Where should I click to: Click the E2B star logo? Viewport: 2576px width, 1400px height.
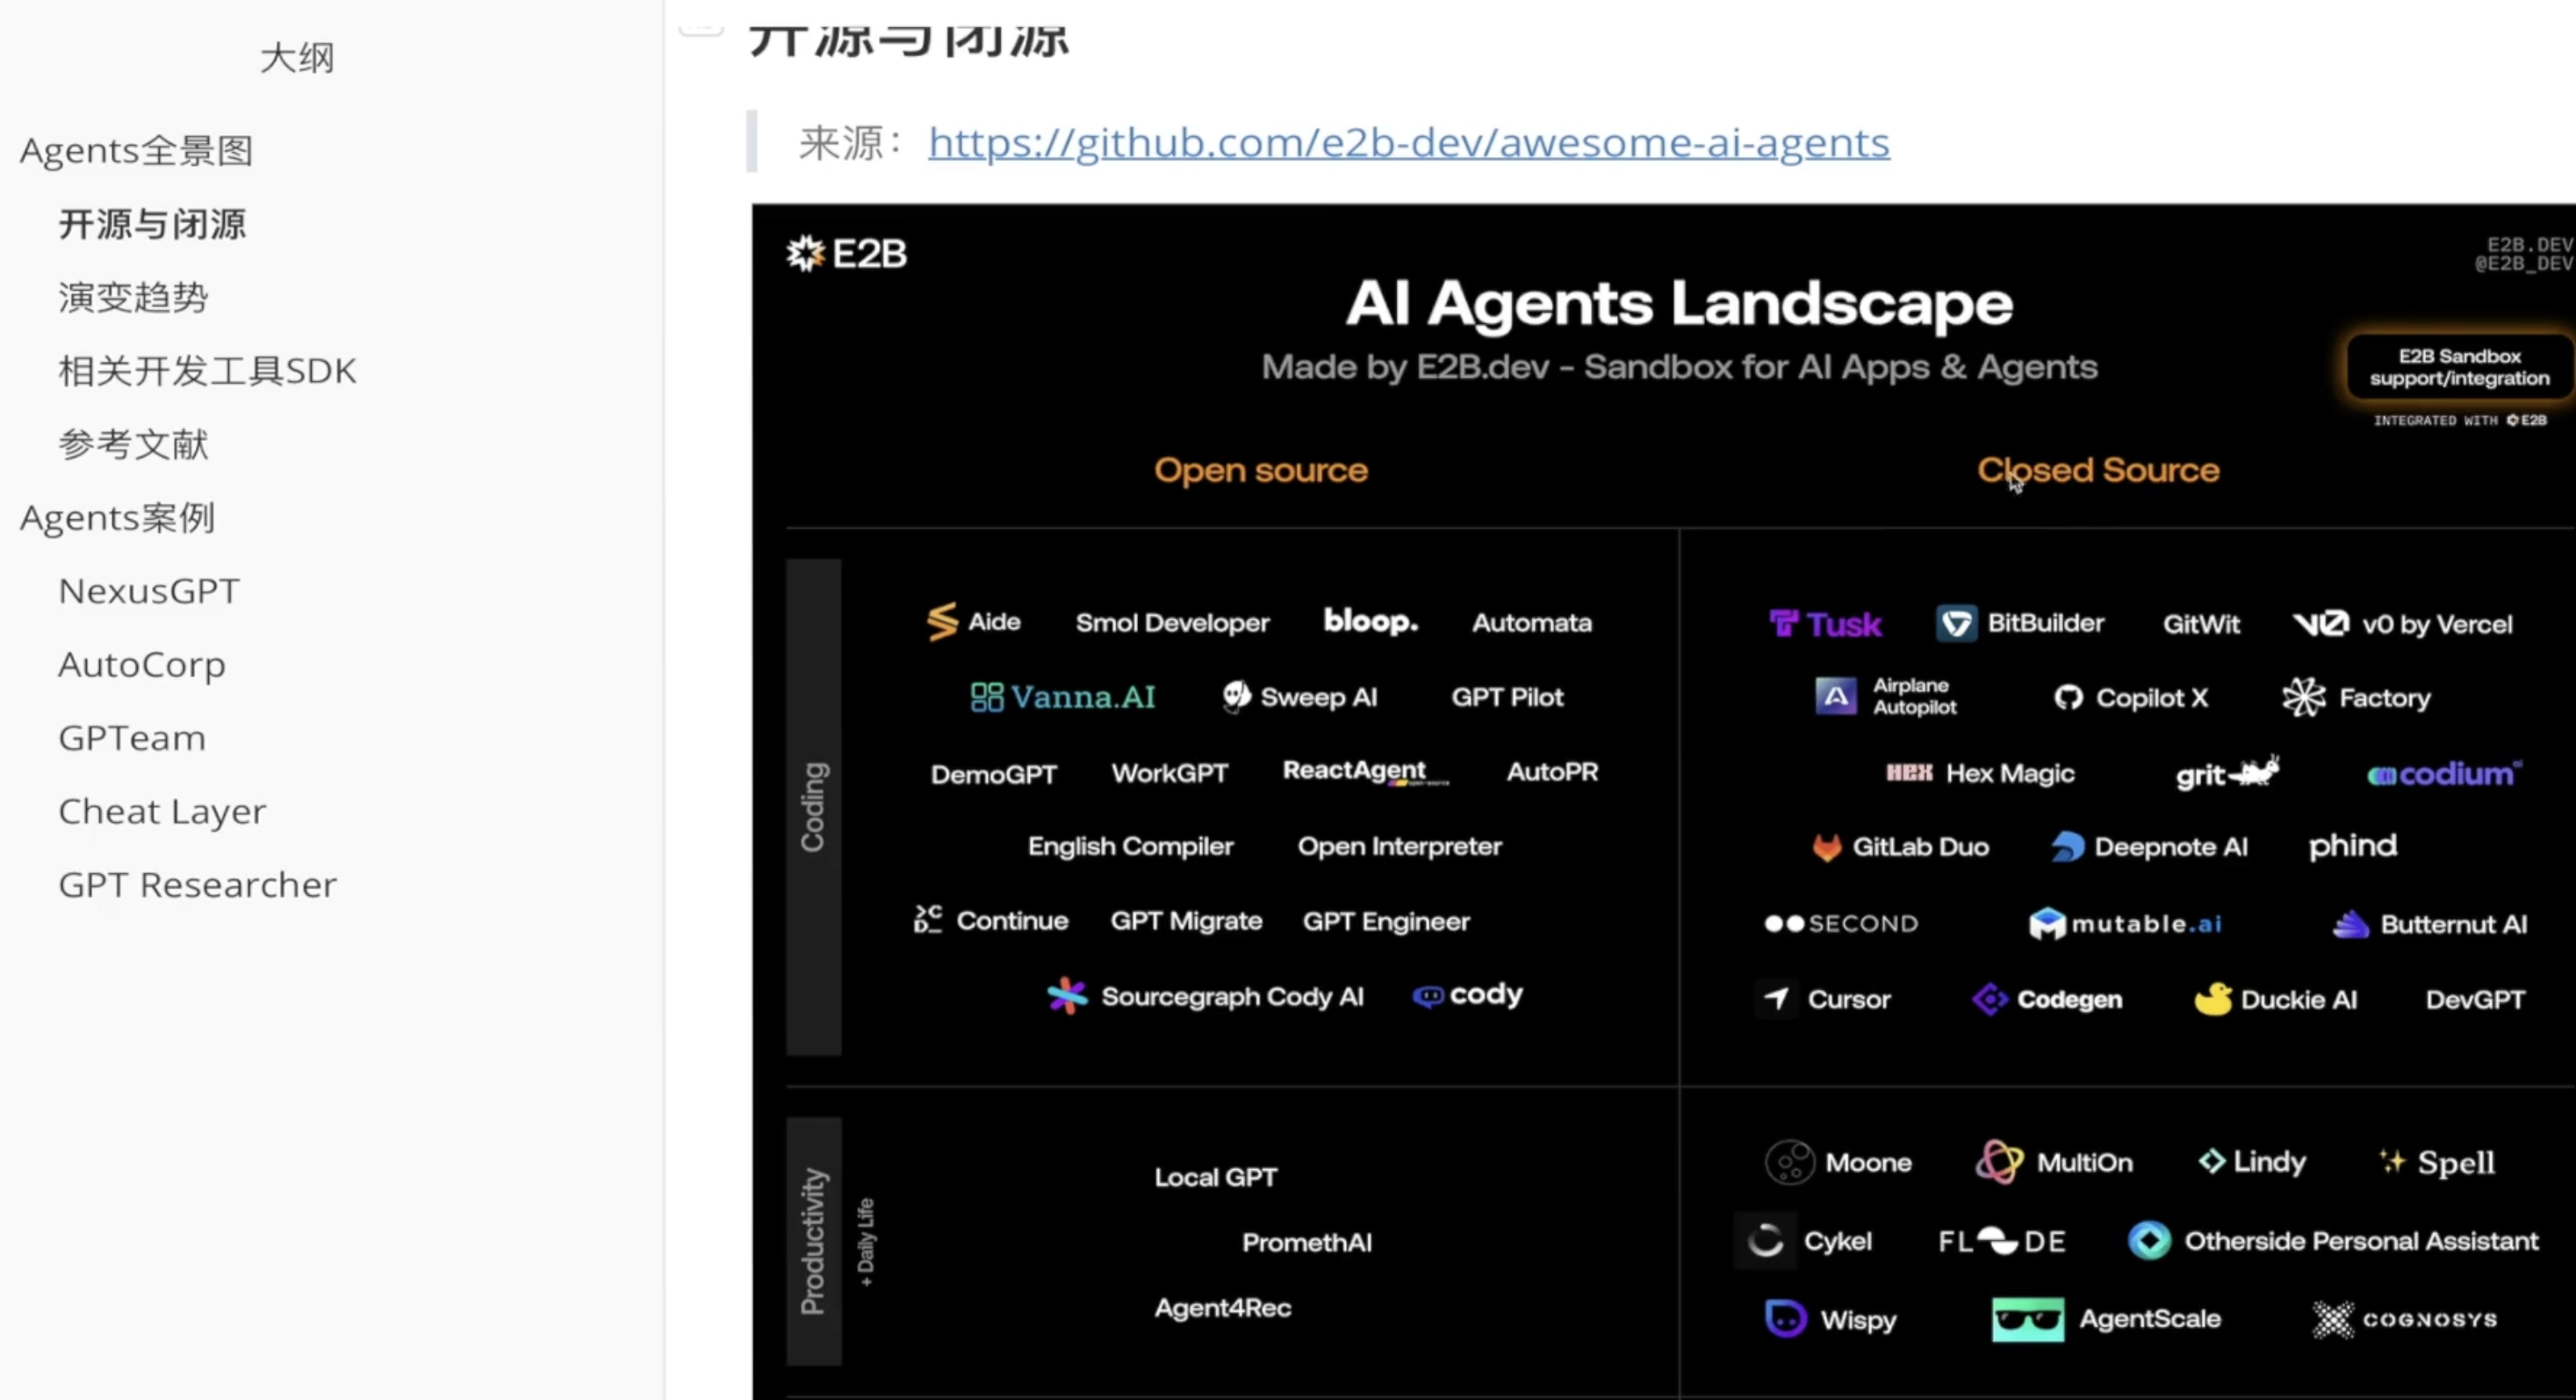pos(805,254)
